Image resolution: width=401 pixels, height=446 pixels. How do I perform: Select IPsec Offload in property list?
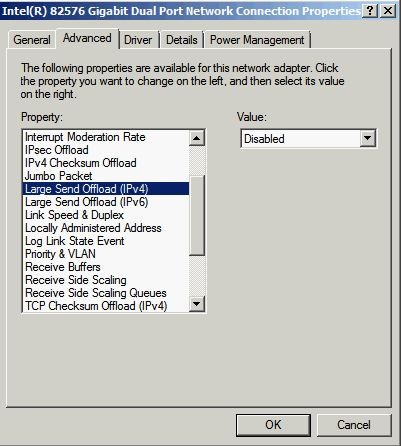(x=106, y=150)
